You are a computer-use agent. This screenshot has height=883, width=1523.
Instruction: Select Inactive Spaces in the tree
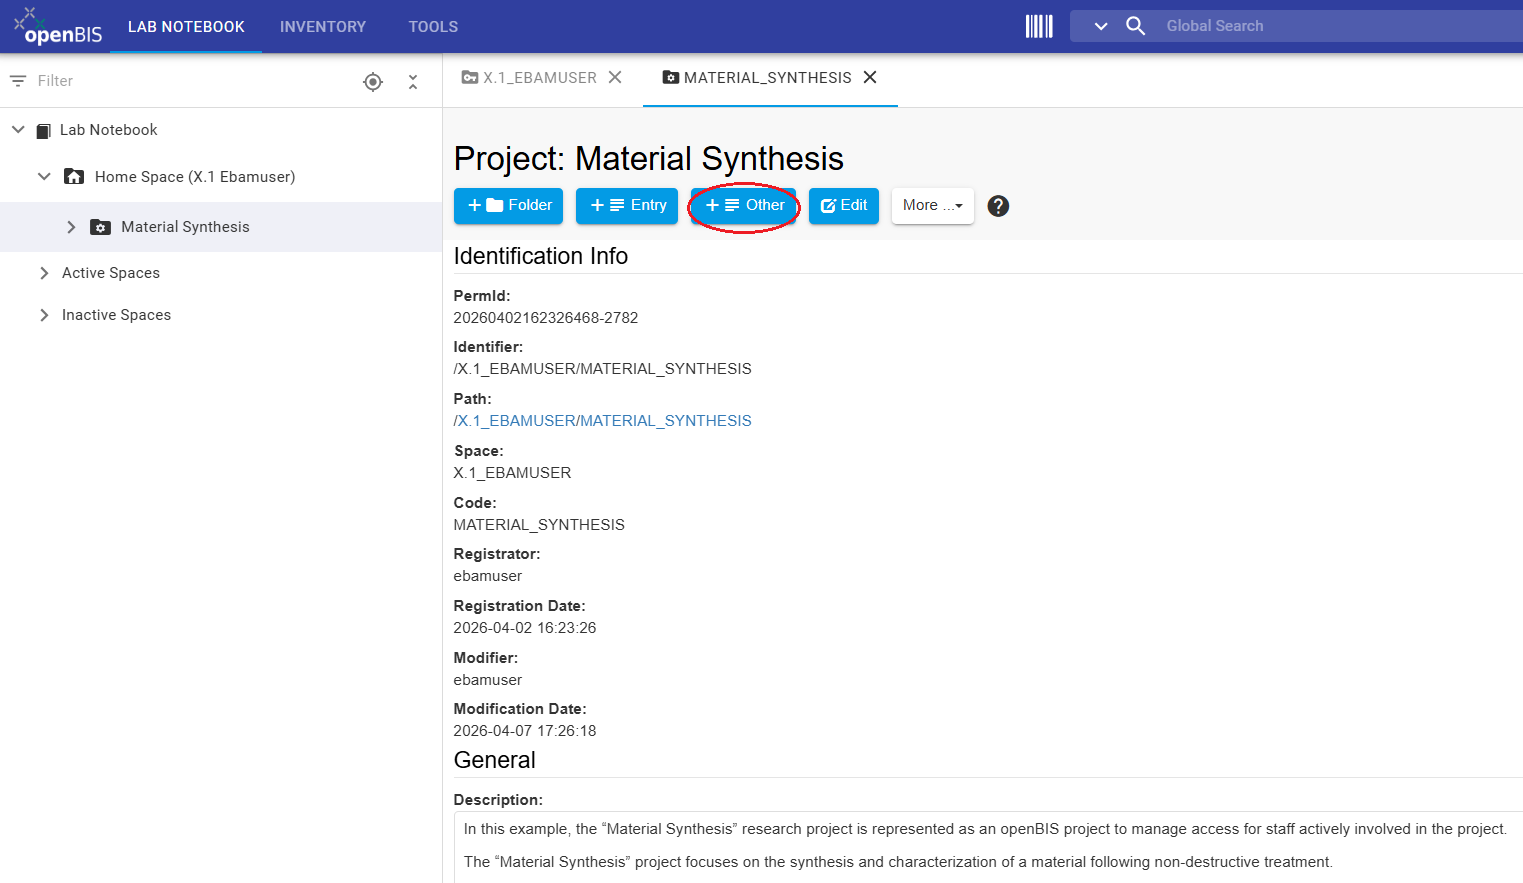coord(116,315)
